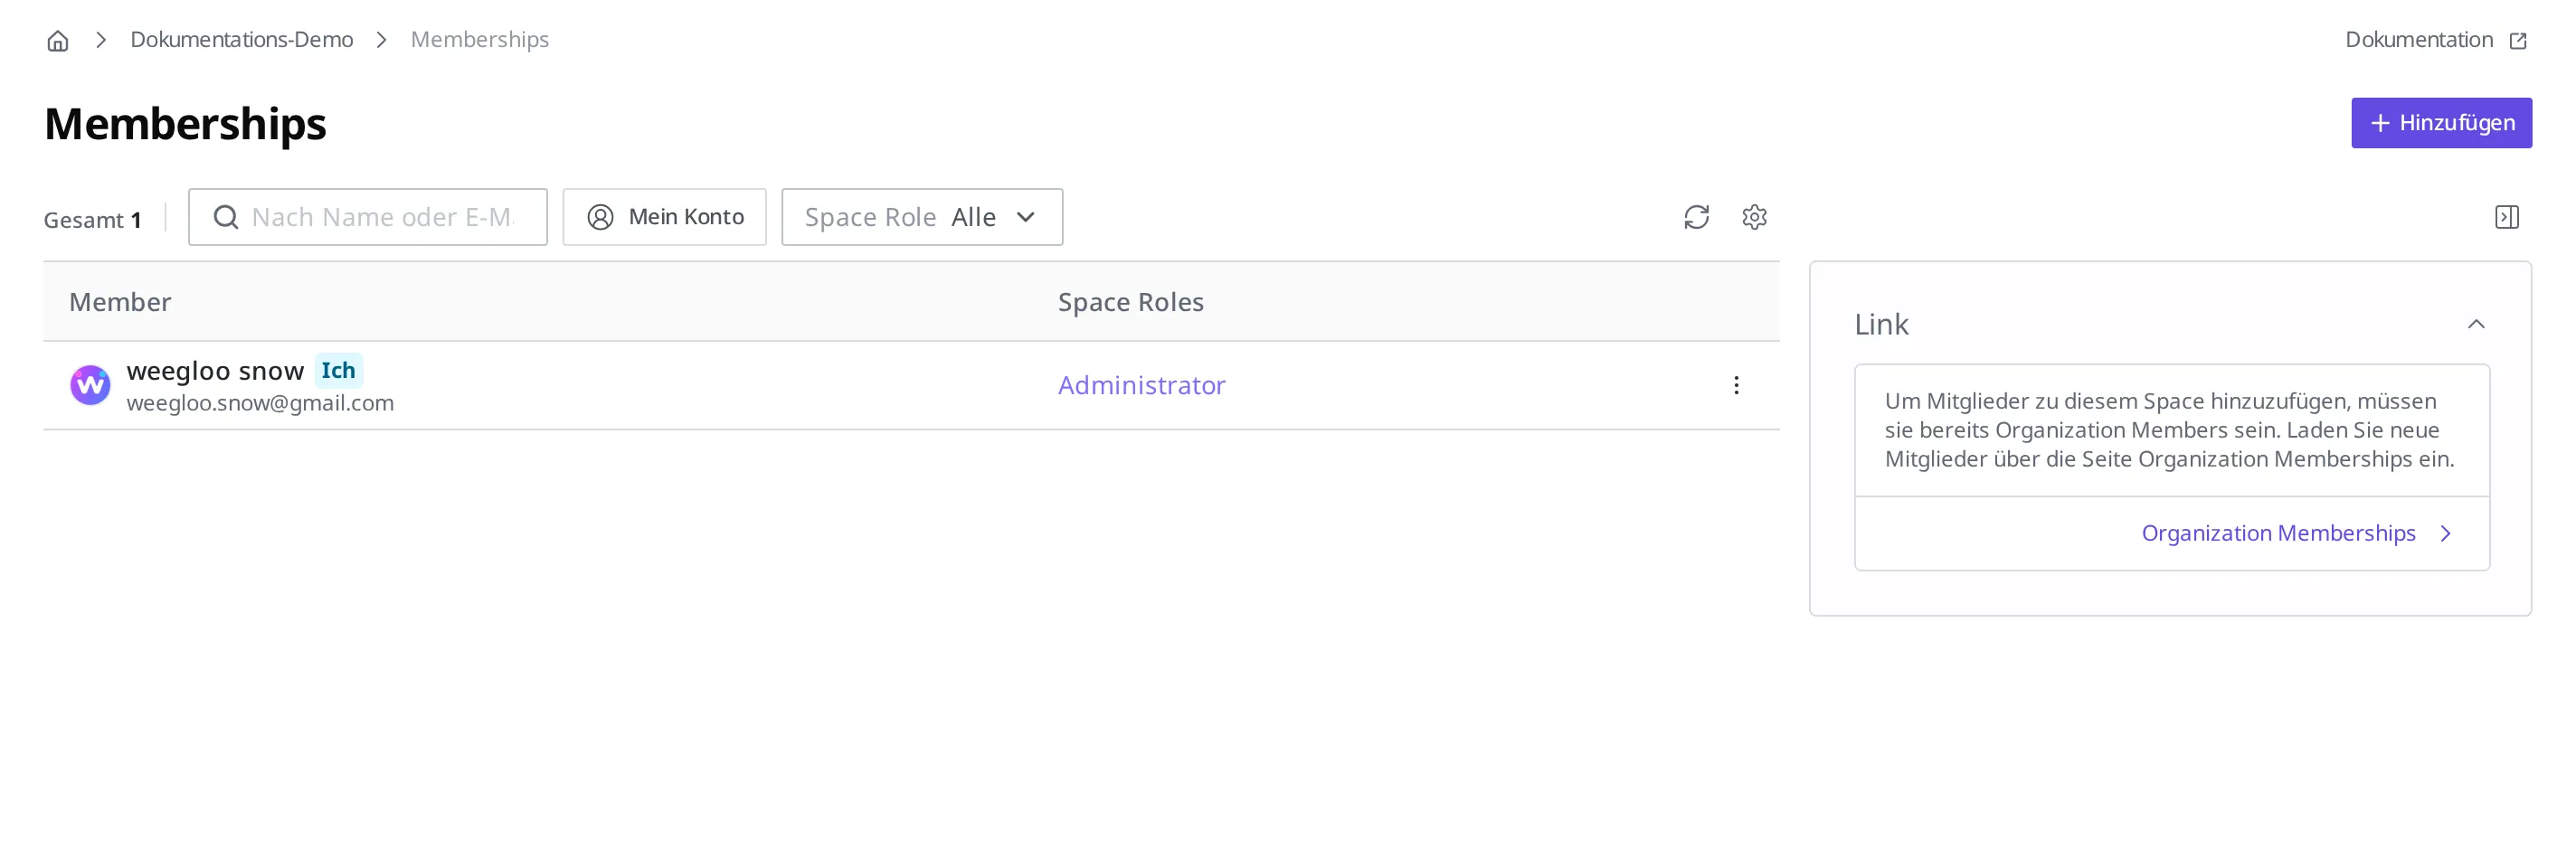Screen dimensions: 2576x868
Task: Click the Memberships page heading
Action: click(x=185, y=124)
